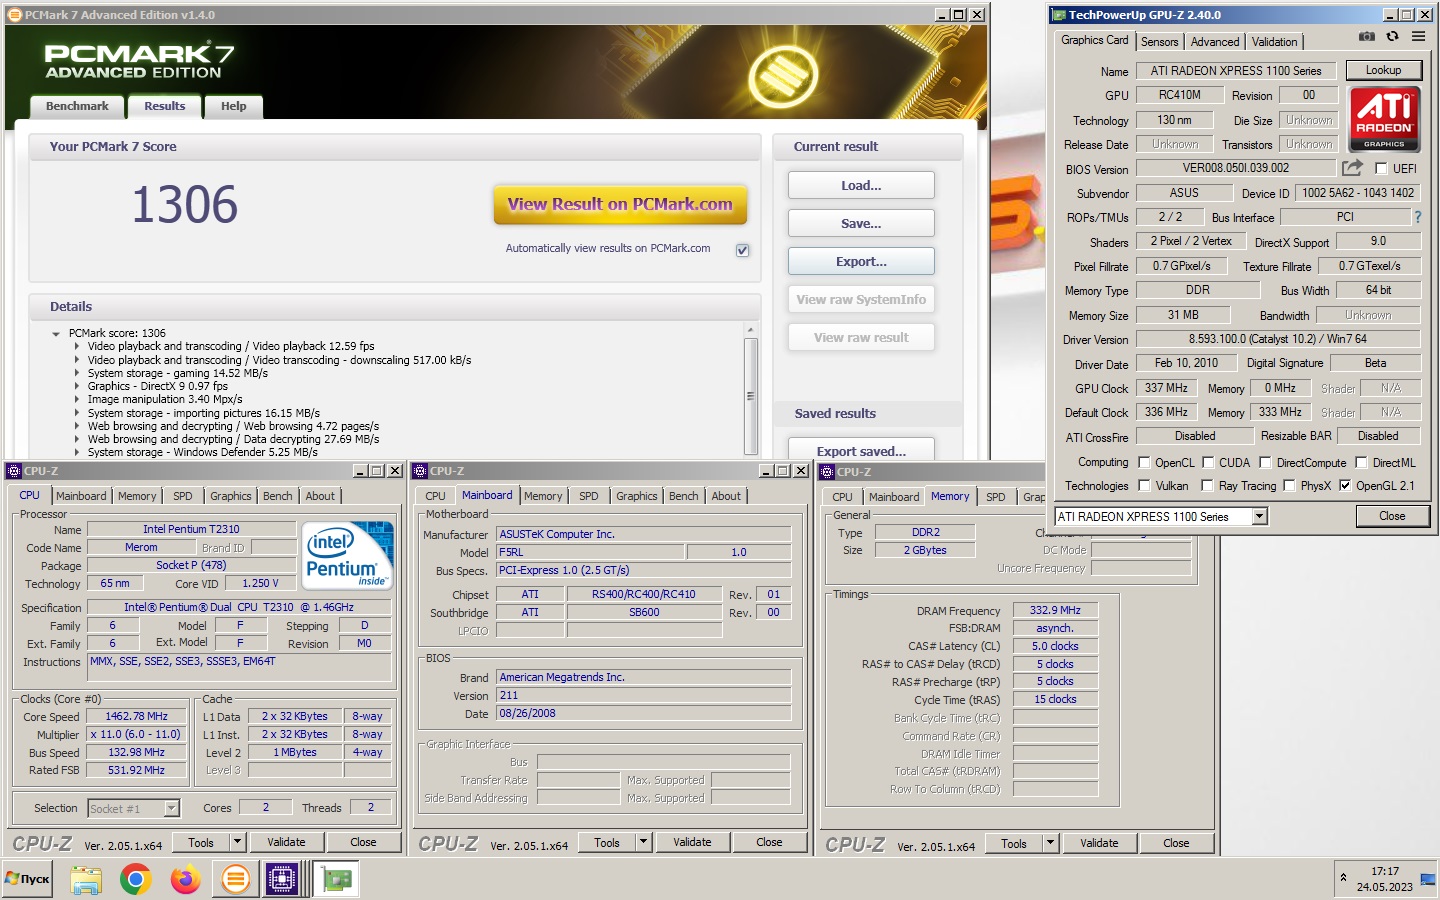Click the GPU-Z refresh icon
The width and height of the screenshot is (1440, 900).
click(1392, 36)
